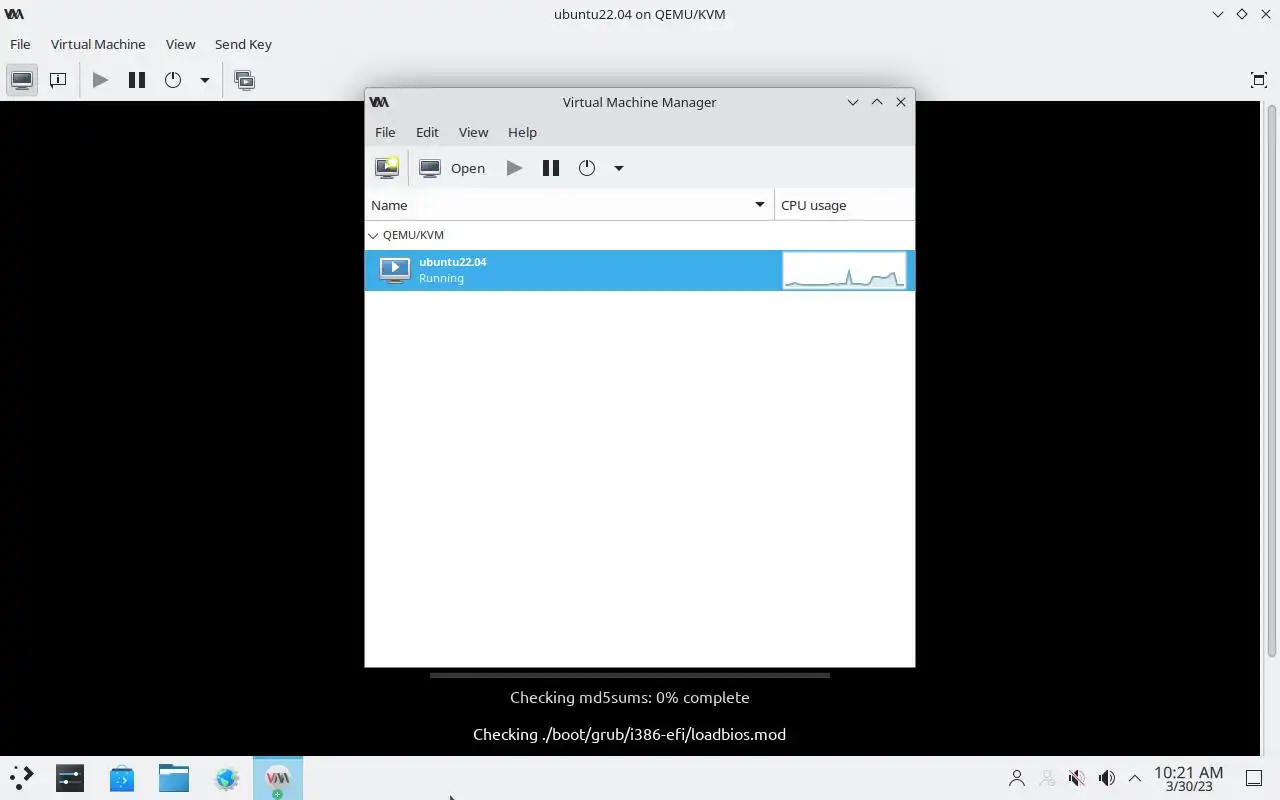Open the View menu of the VM window

point(180,44)
